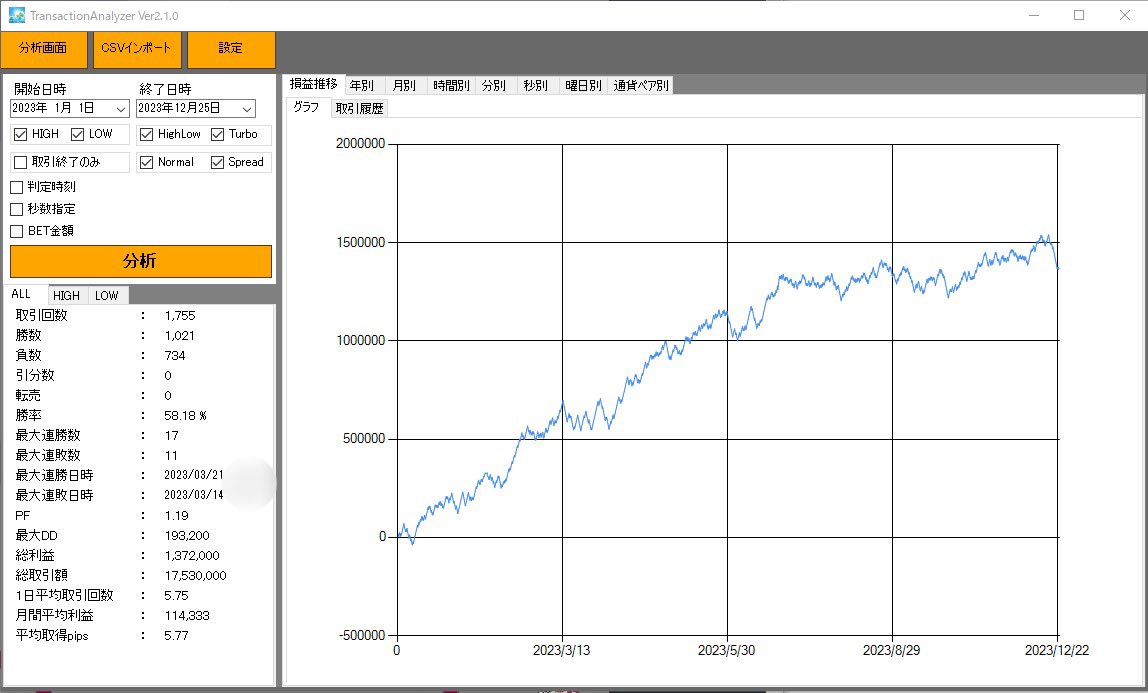Switch to the 曜日別 tab

click(584, 86)
